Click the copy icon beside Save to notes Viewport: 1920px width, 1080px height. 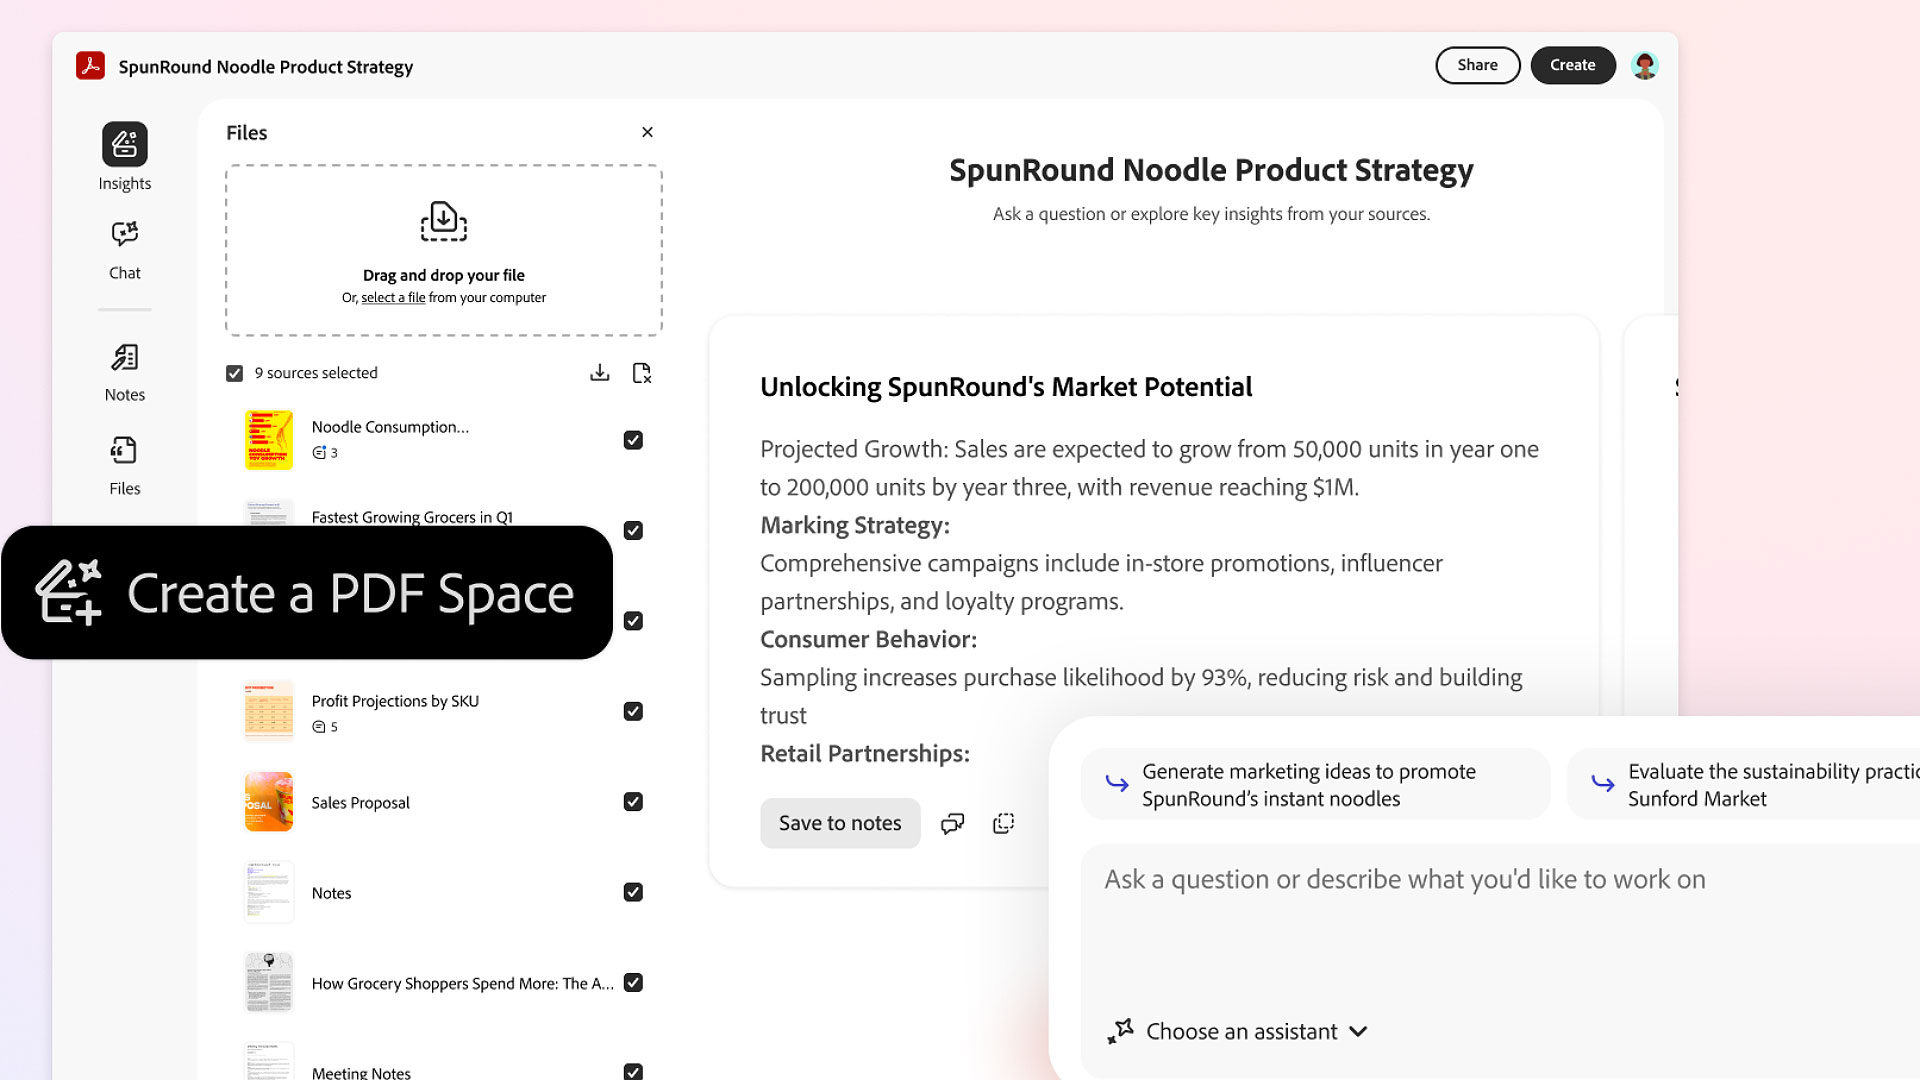1003,823
